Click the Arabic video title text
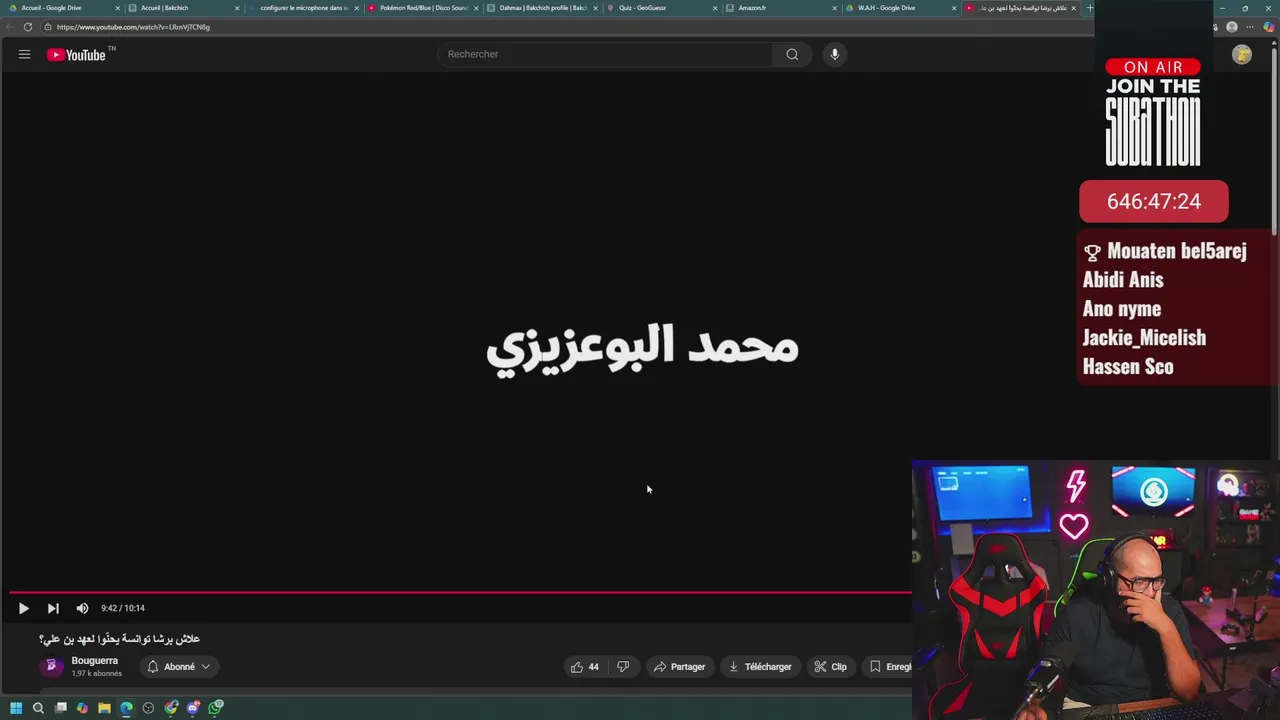Viewport: 1280px width, 720px height. [x=120, y=639]
